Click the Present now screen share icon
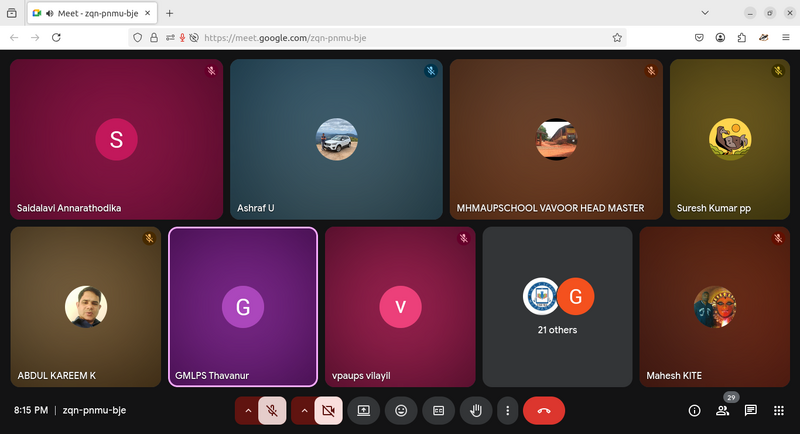 [x=364, y=410]
